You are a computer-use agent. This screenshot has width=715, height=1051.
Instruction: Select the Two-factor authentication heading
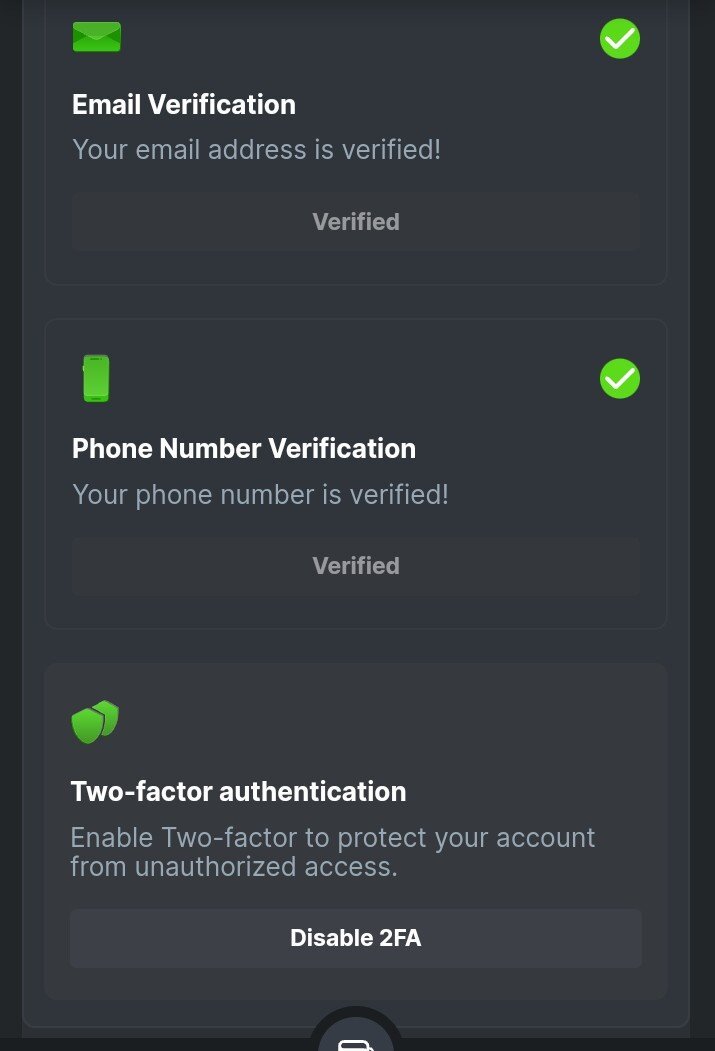238,792
